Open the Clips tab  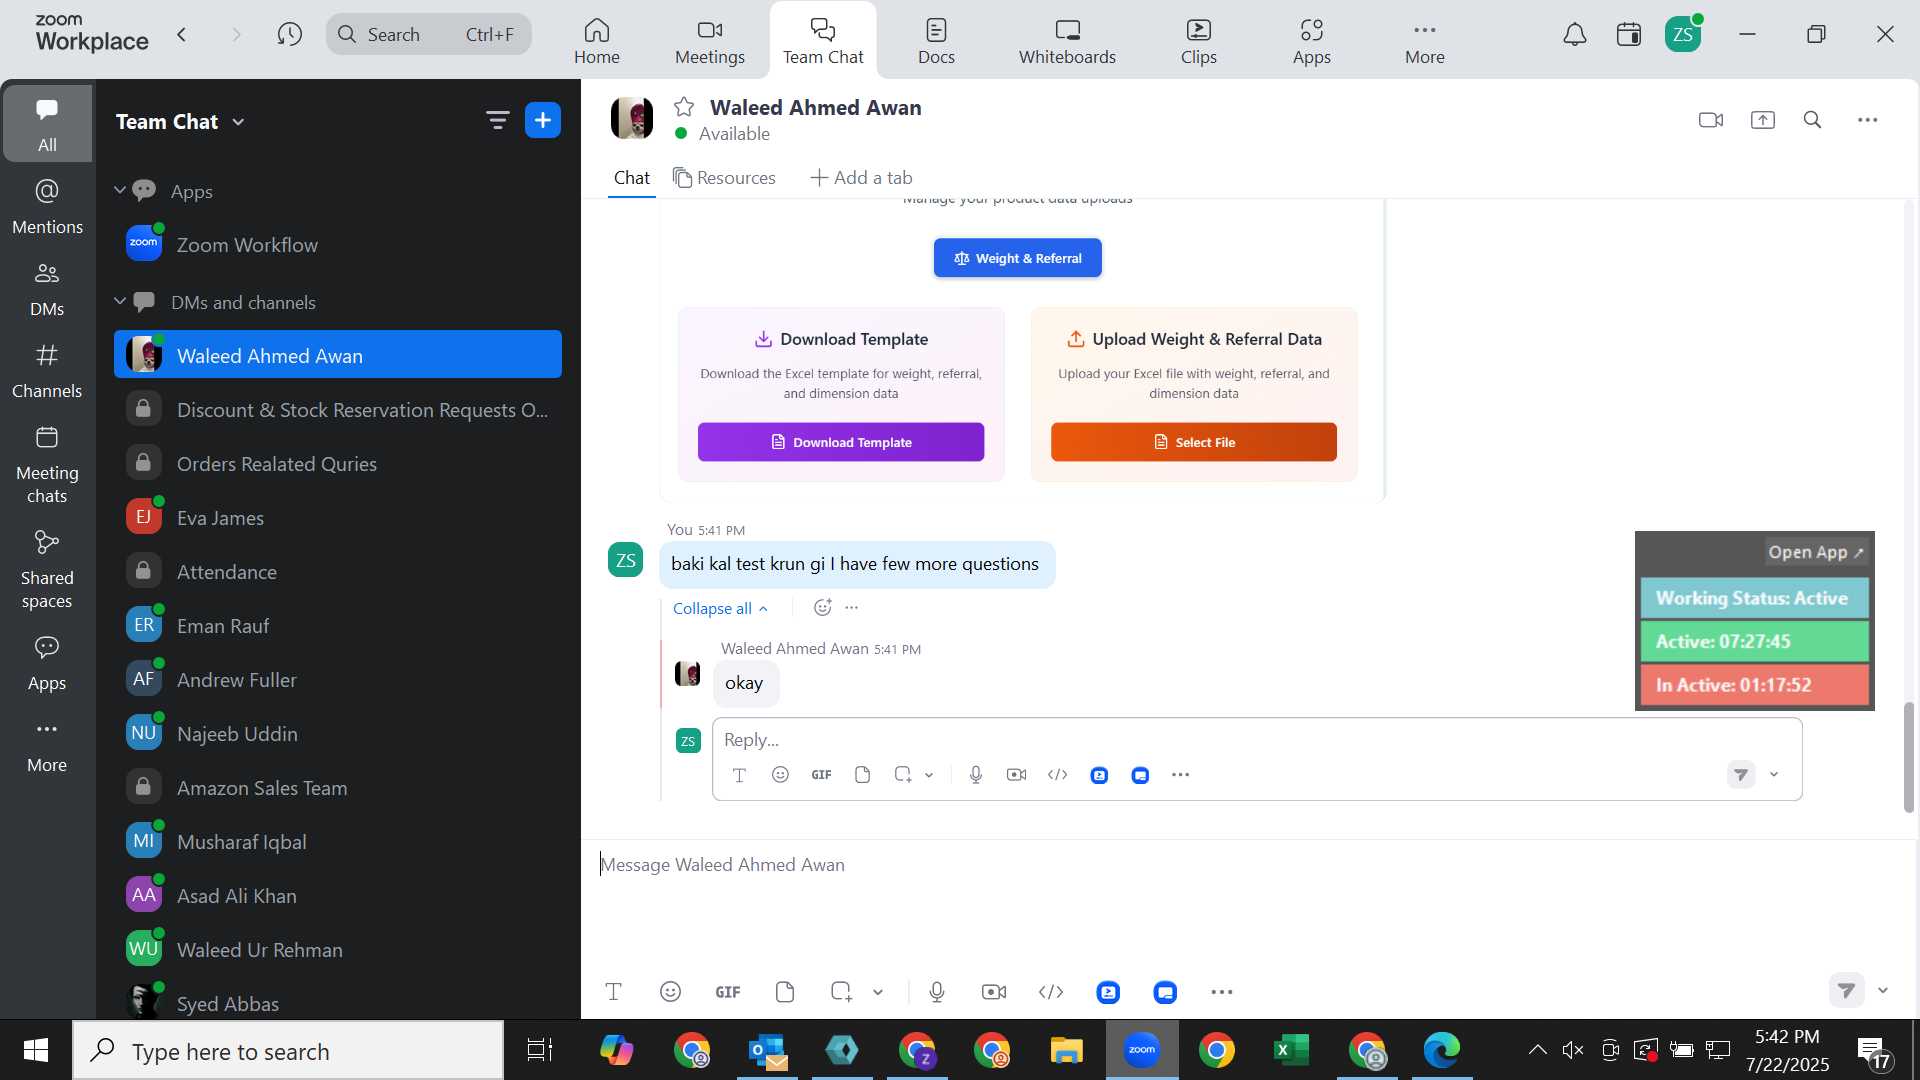click(x=1199, y=41)
